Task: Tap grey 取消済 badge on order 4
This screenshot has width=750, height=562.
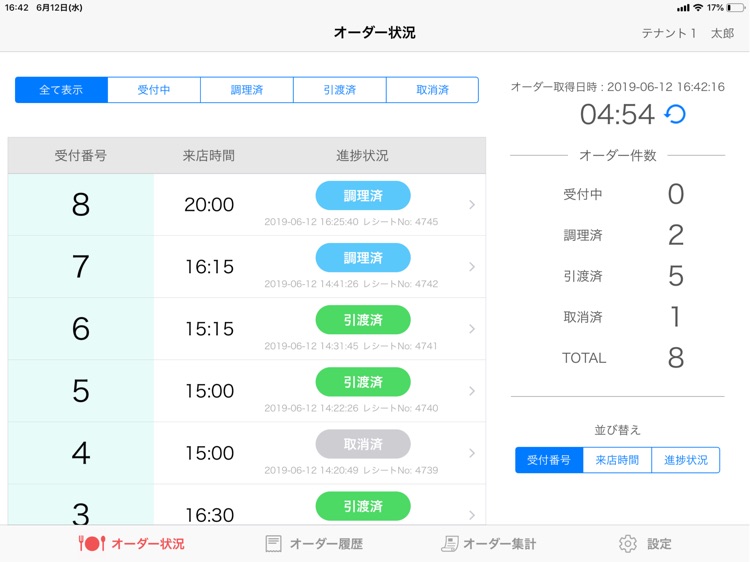Action: pos(363,444)
